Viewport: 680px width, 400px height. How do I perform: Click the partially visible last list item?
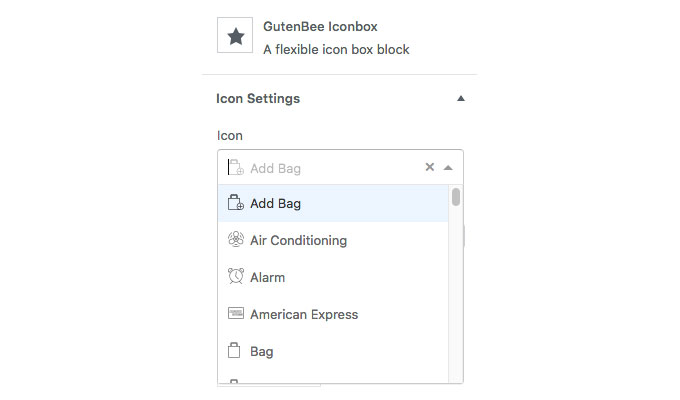tap(333, 380)
